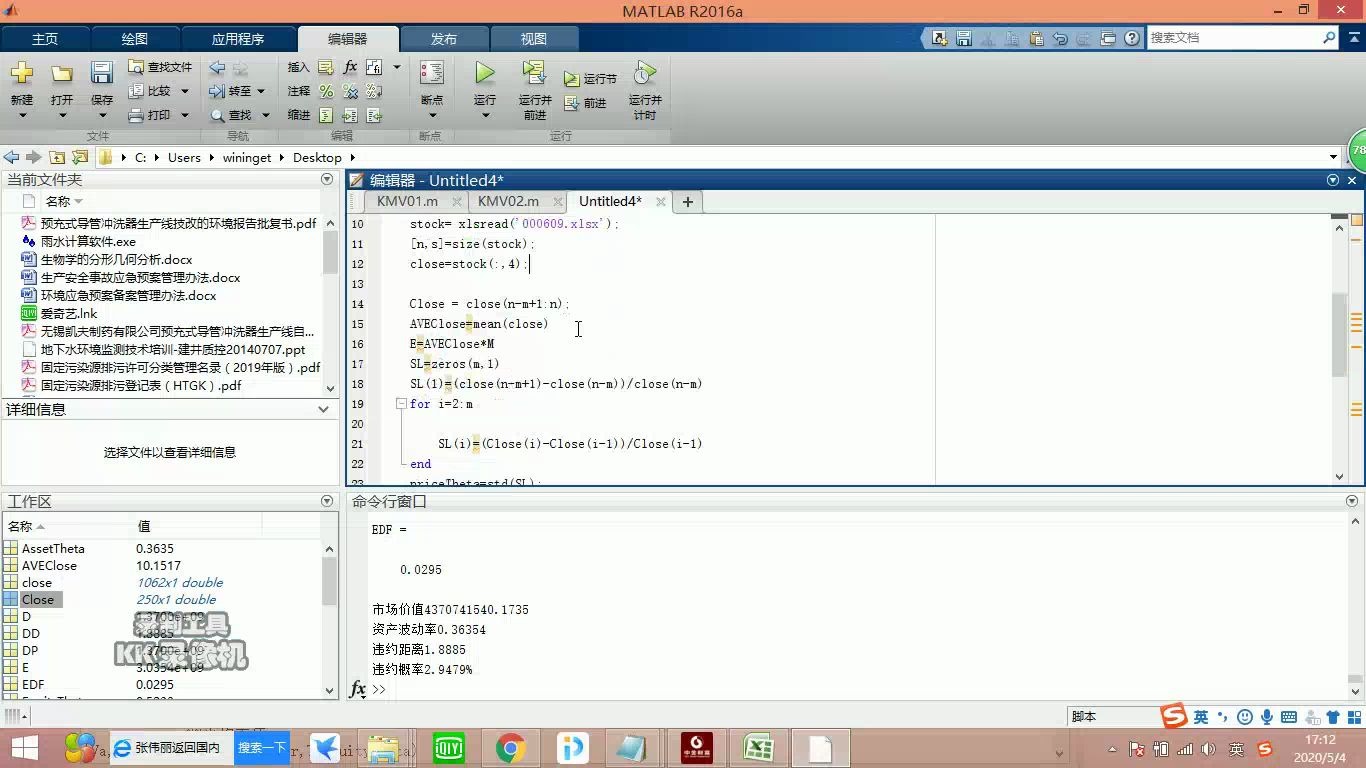Click the decrease indent icon
The image size is (1366, 768).
point(374,115)
